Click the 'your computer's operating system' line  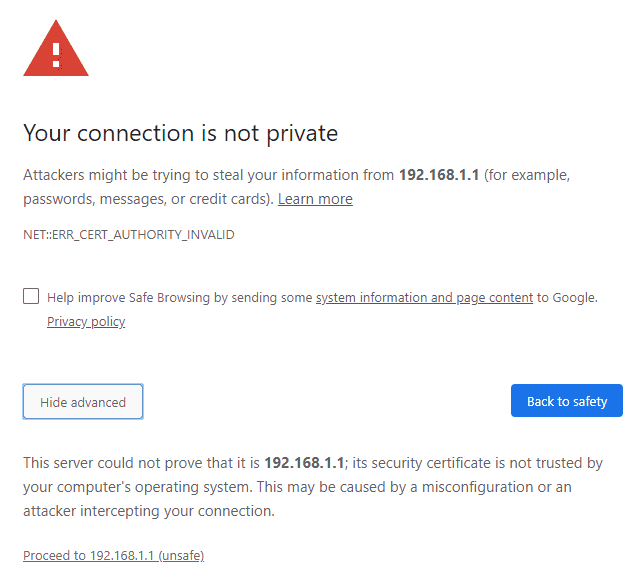(137, 487)
